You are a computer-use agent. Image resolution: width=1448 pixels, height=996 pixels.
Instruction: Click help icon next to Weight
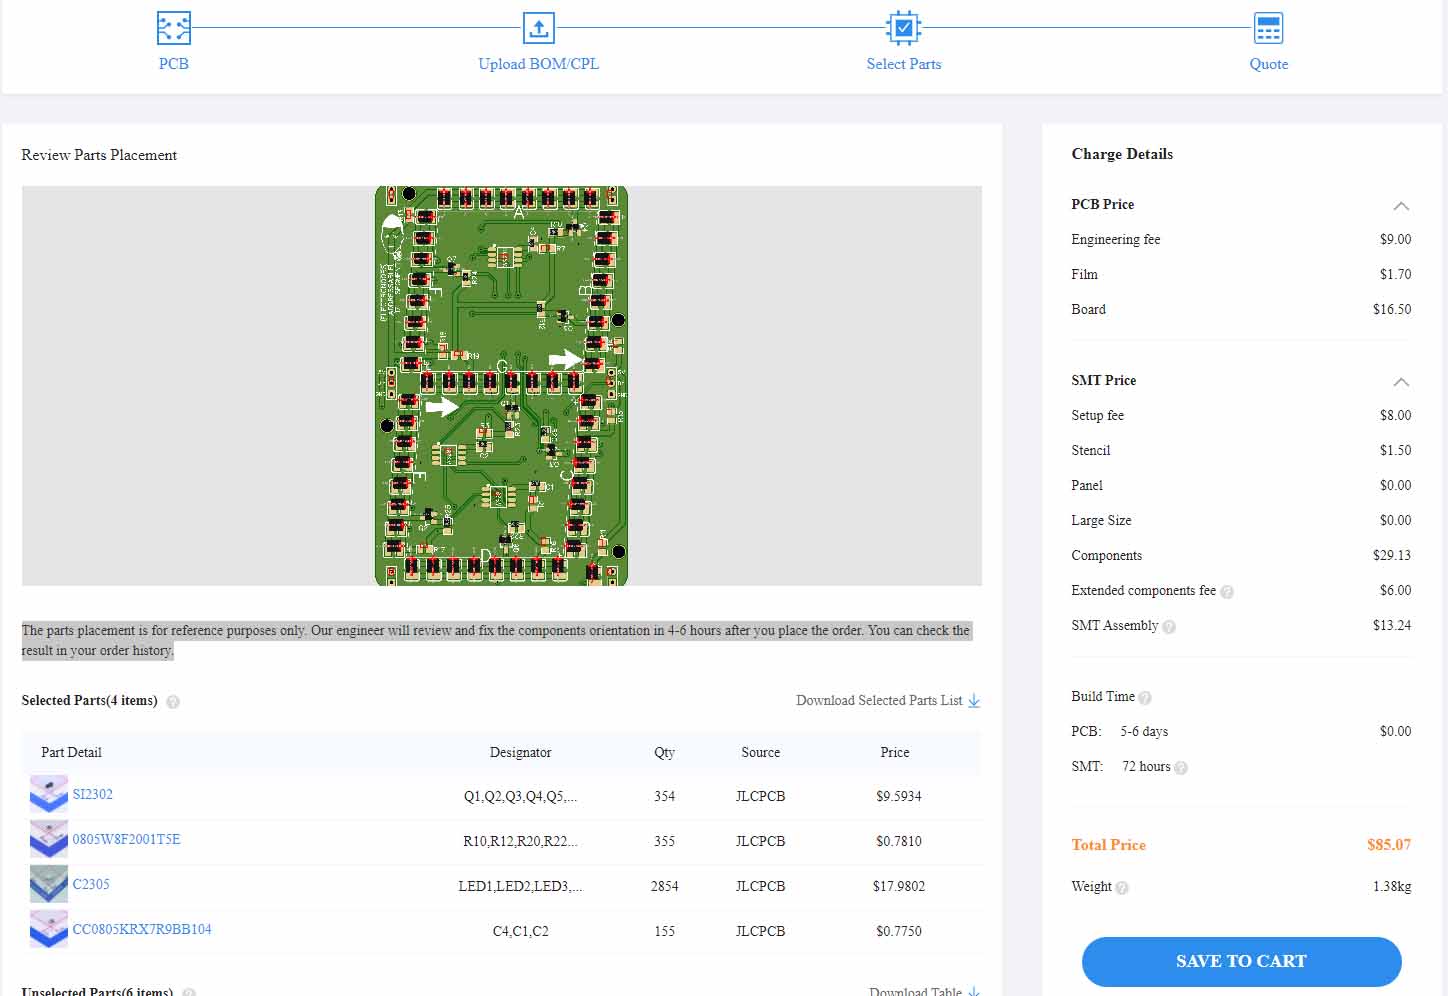coord(1122,888)
